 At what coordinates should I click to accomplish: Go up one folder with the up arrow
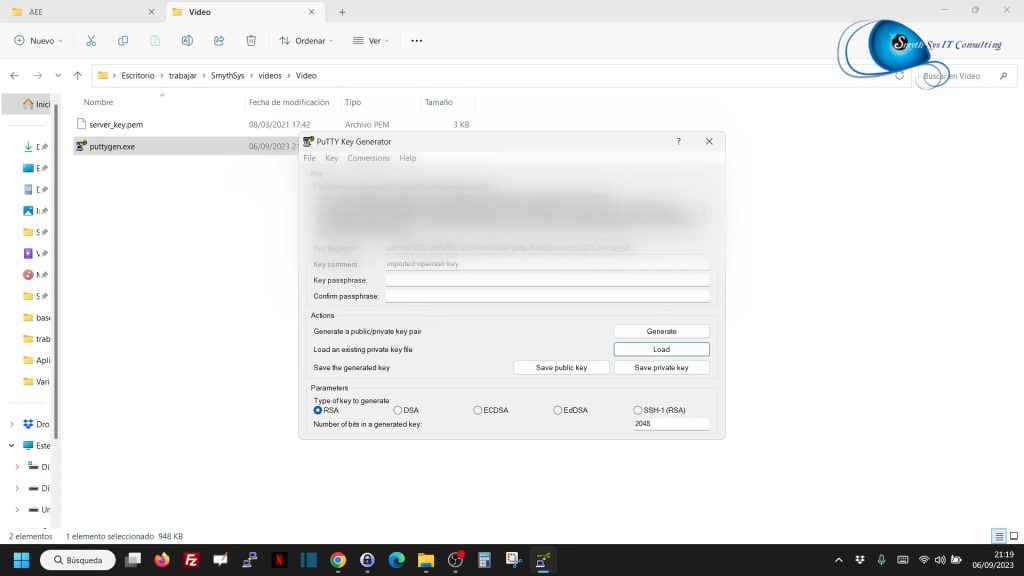(x=78, y=76)
